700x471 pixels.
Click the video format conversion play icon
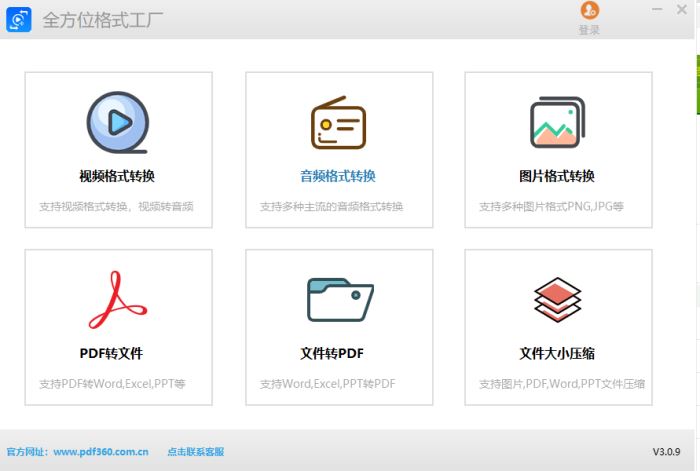point(117,122)
